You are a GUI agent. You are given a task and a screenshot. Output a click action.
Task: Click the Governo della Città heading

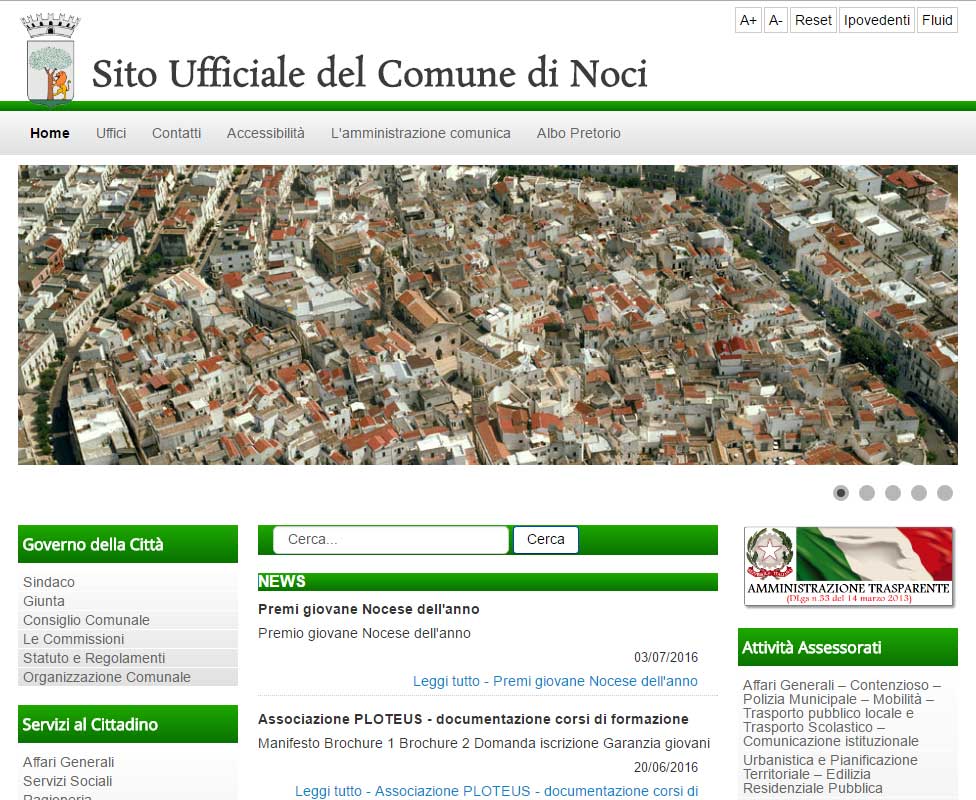point(93,545)
